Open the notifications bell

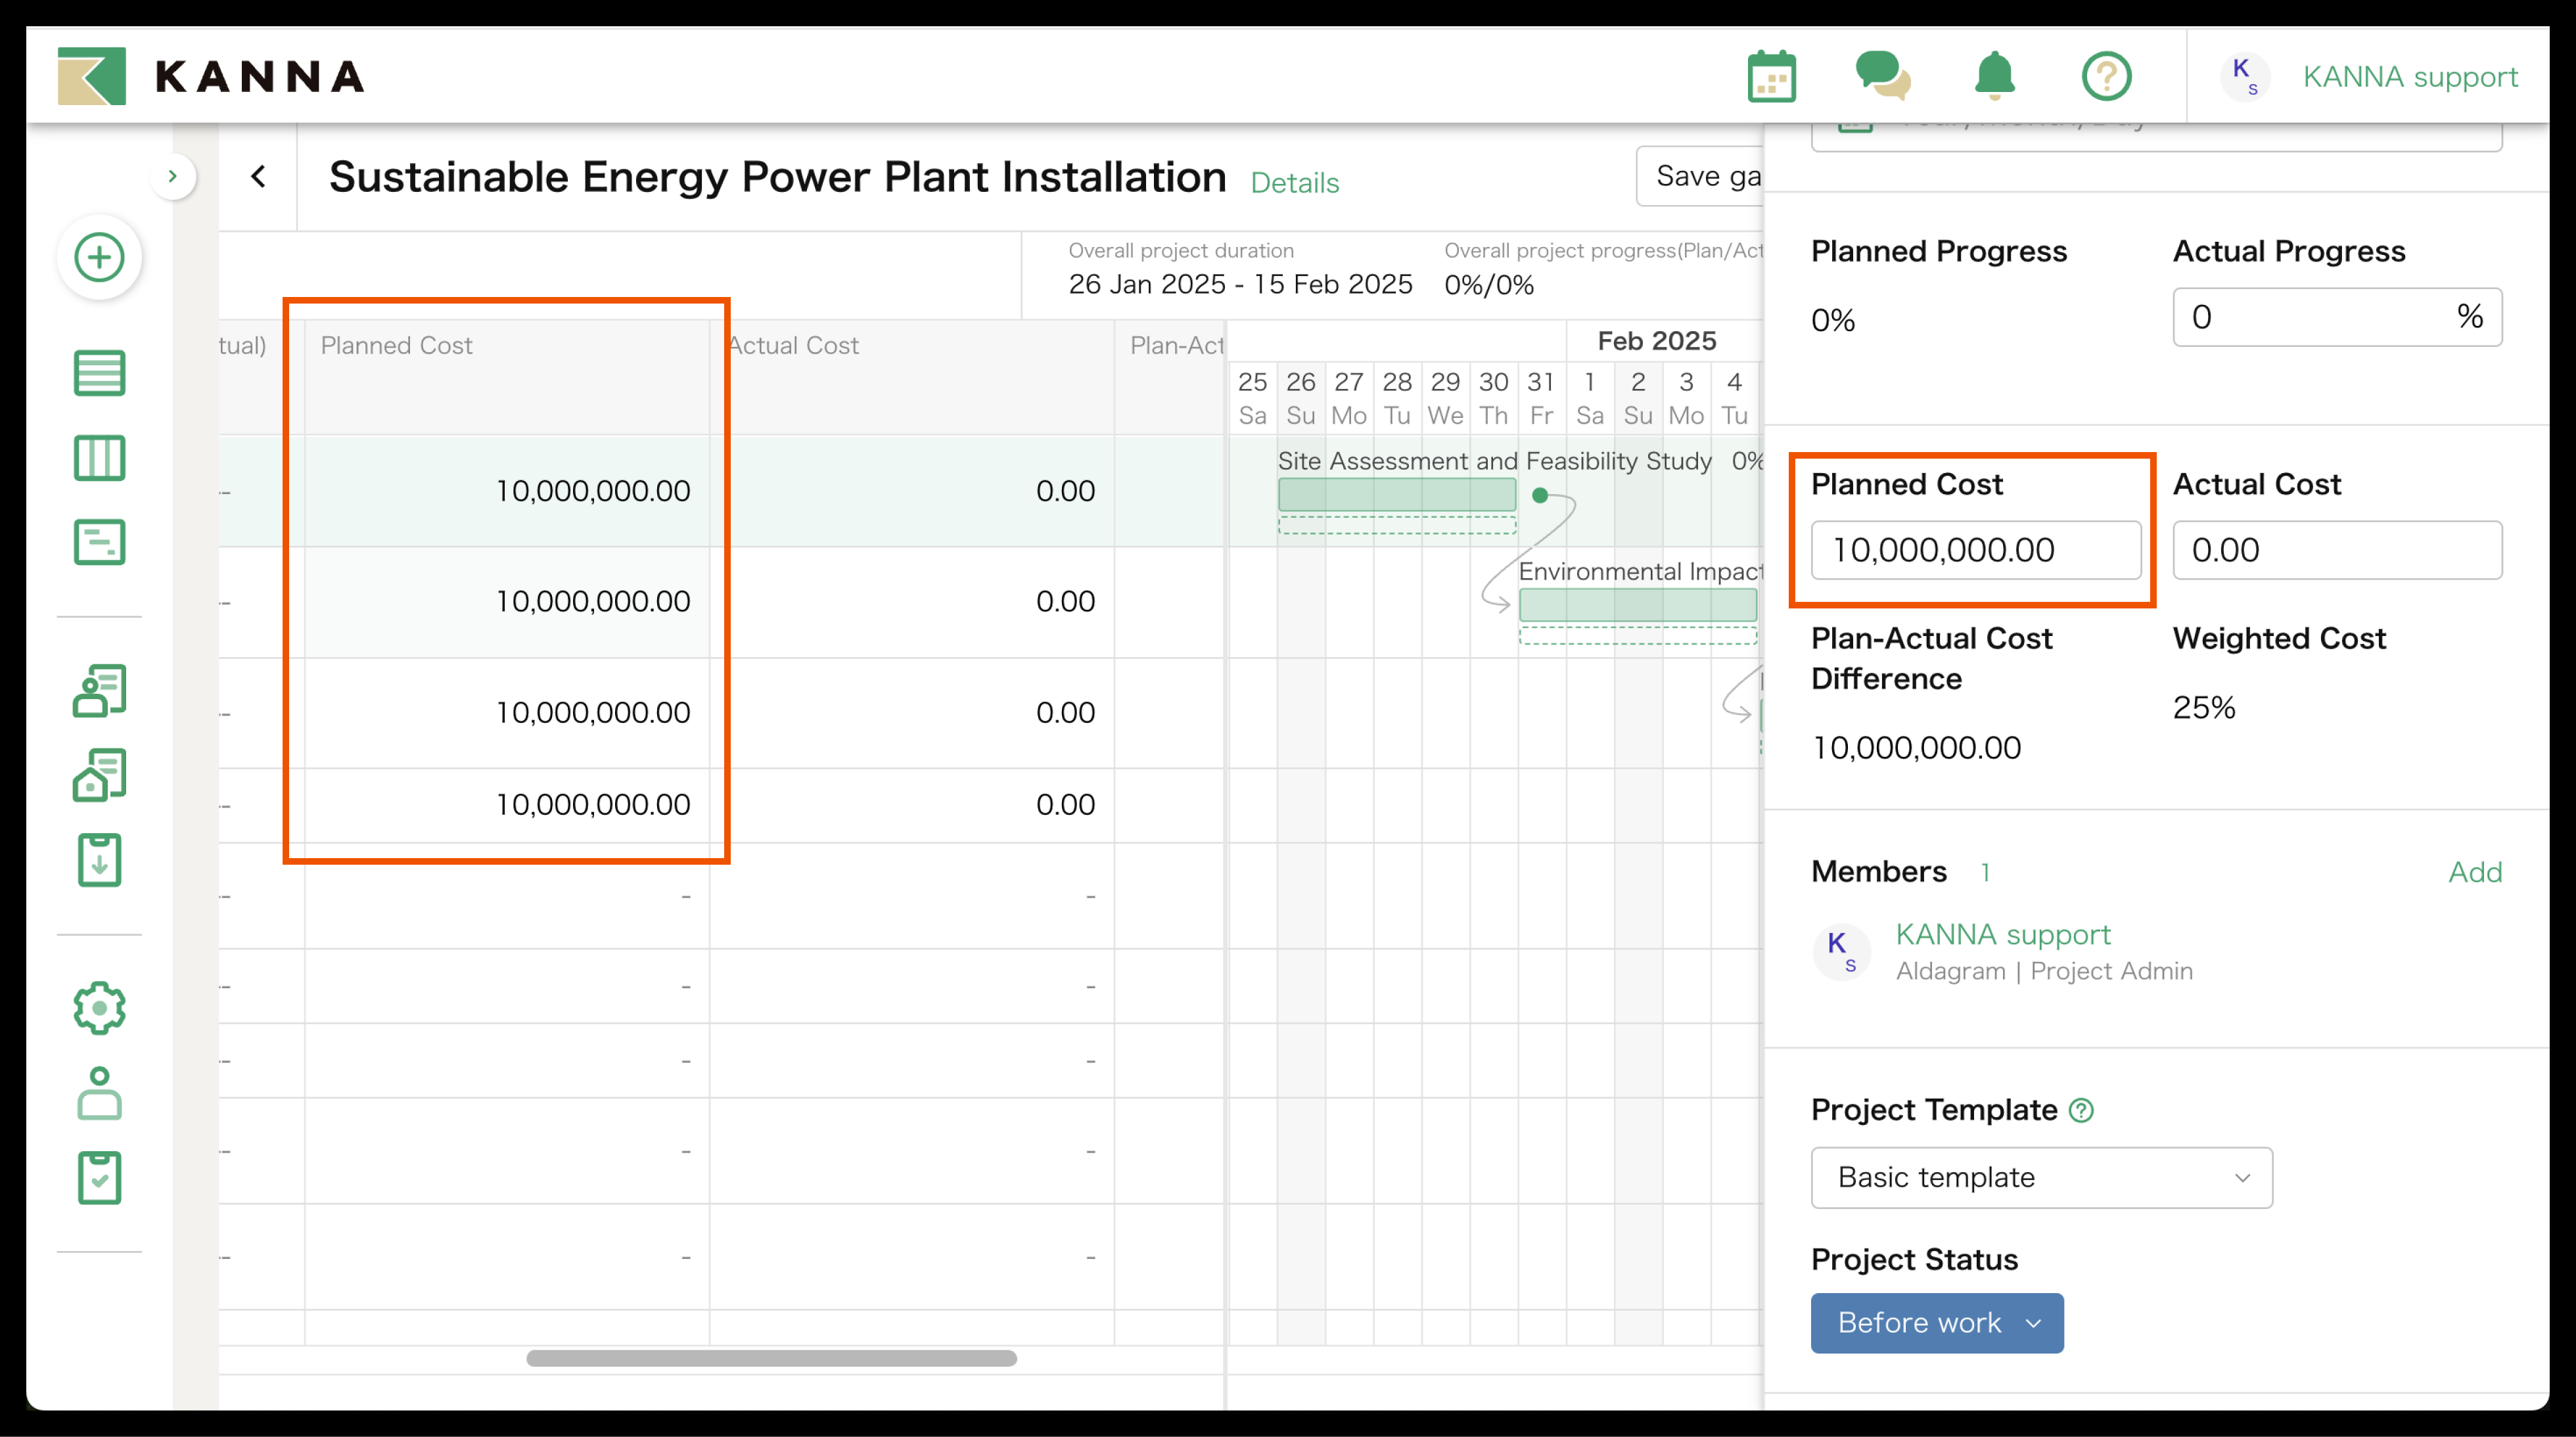[x=1994, y=77]
